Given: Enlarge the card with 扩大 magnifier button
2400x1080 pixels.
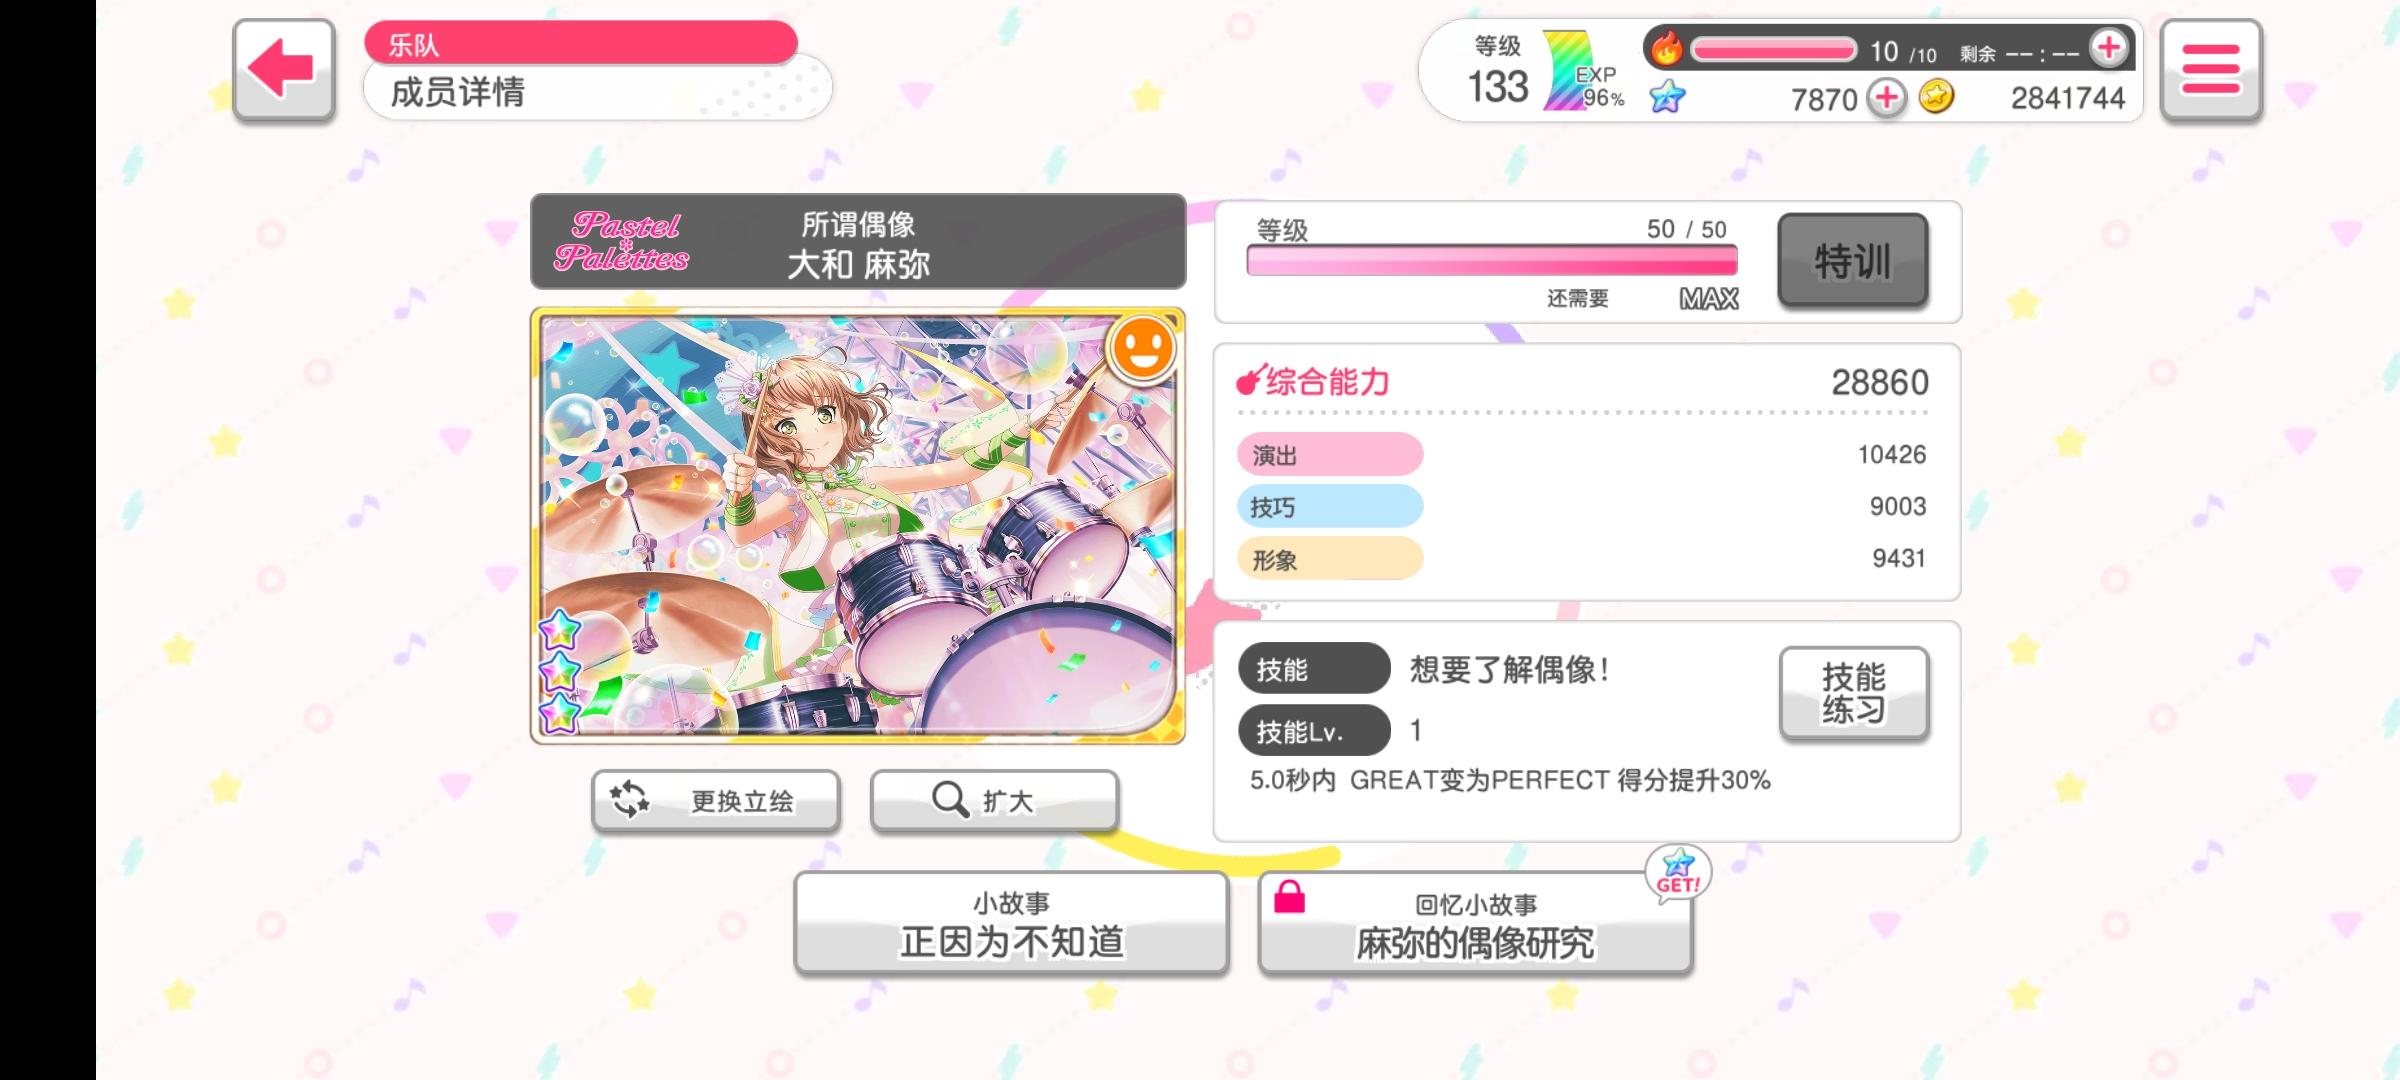Looking at the screenshot, I should coord(994,800).
